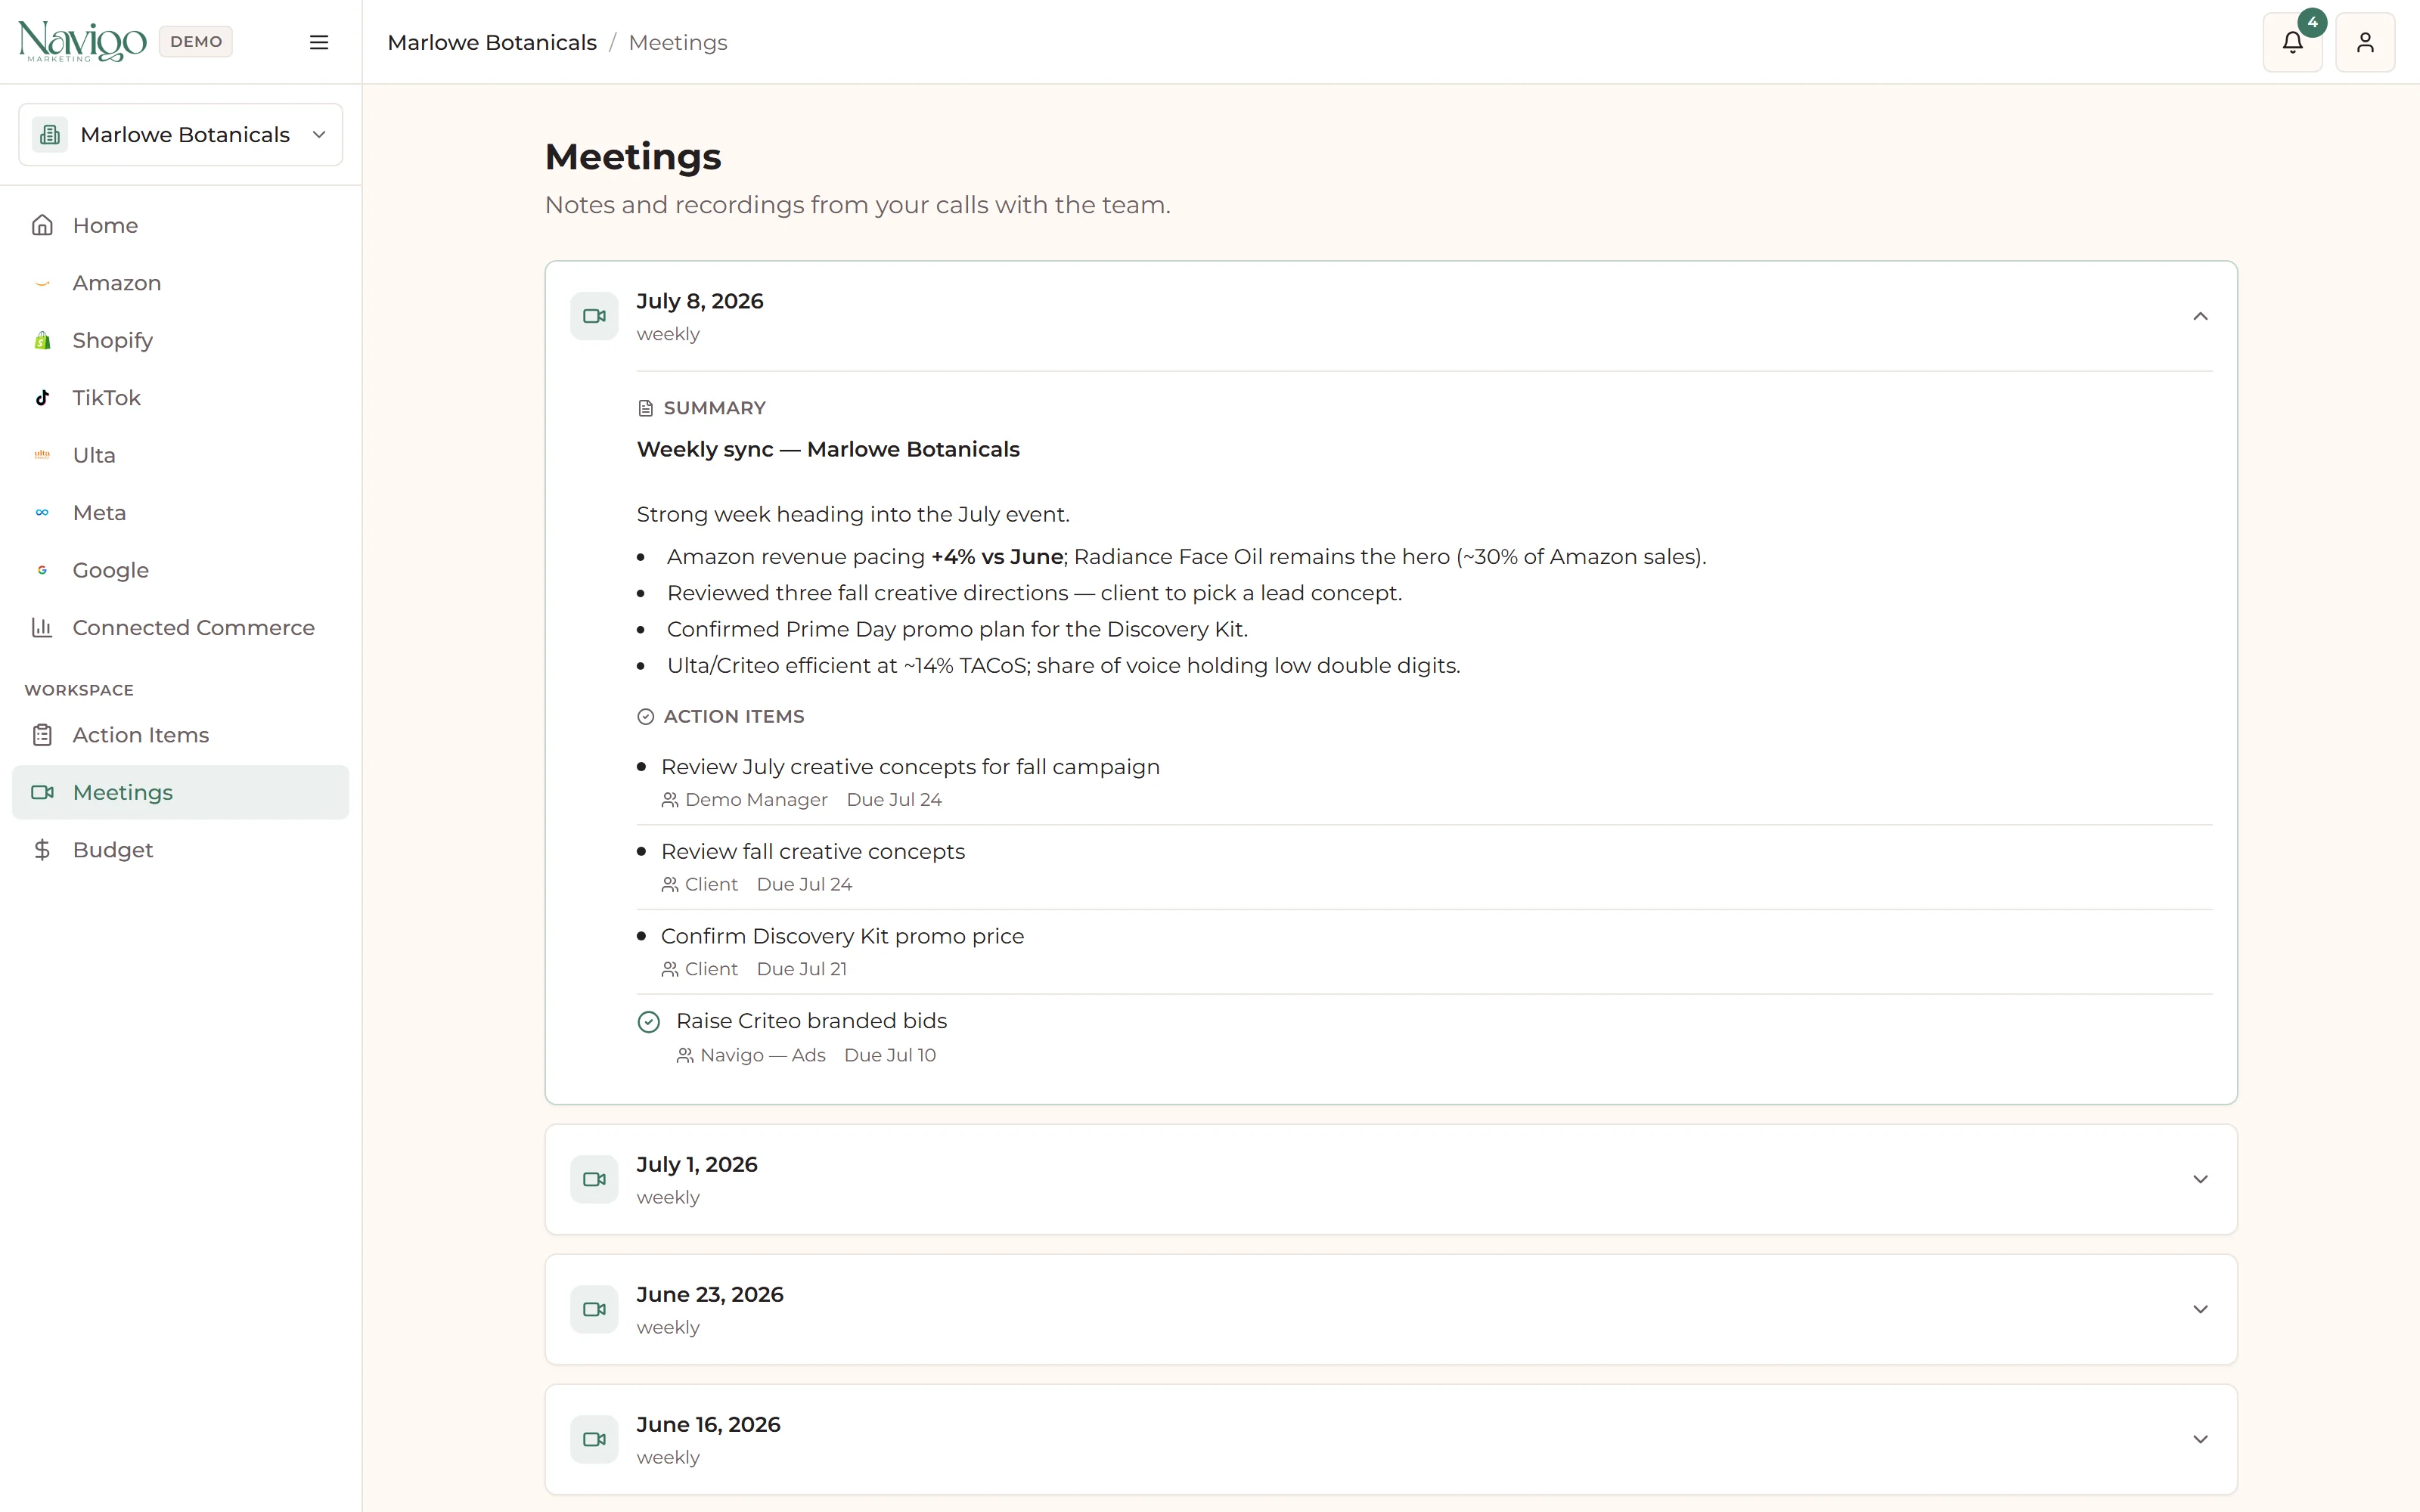
Task: Expand the June 23, 2026 meeting
Action: click(2200, 1309)
